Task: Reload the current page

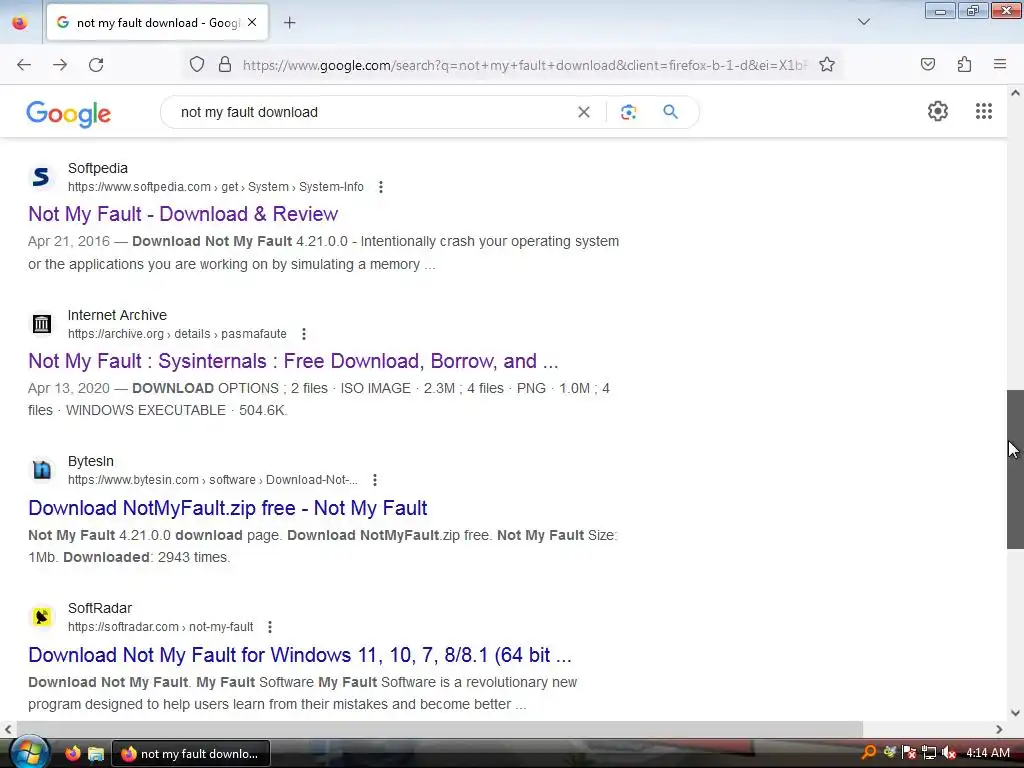Action: pyautogui.click(x=96, y=65)
